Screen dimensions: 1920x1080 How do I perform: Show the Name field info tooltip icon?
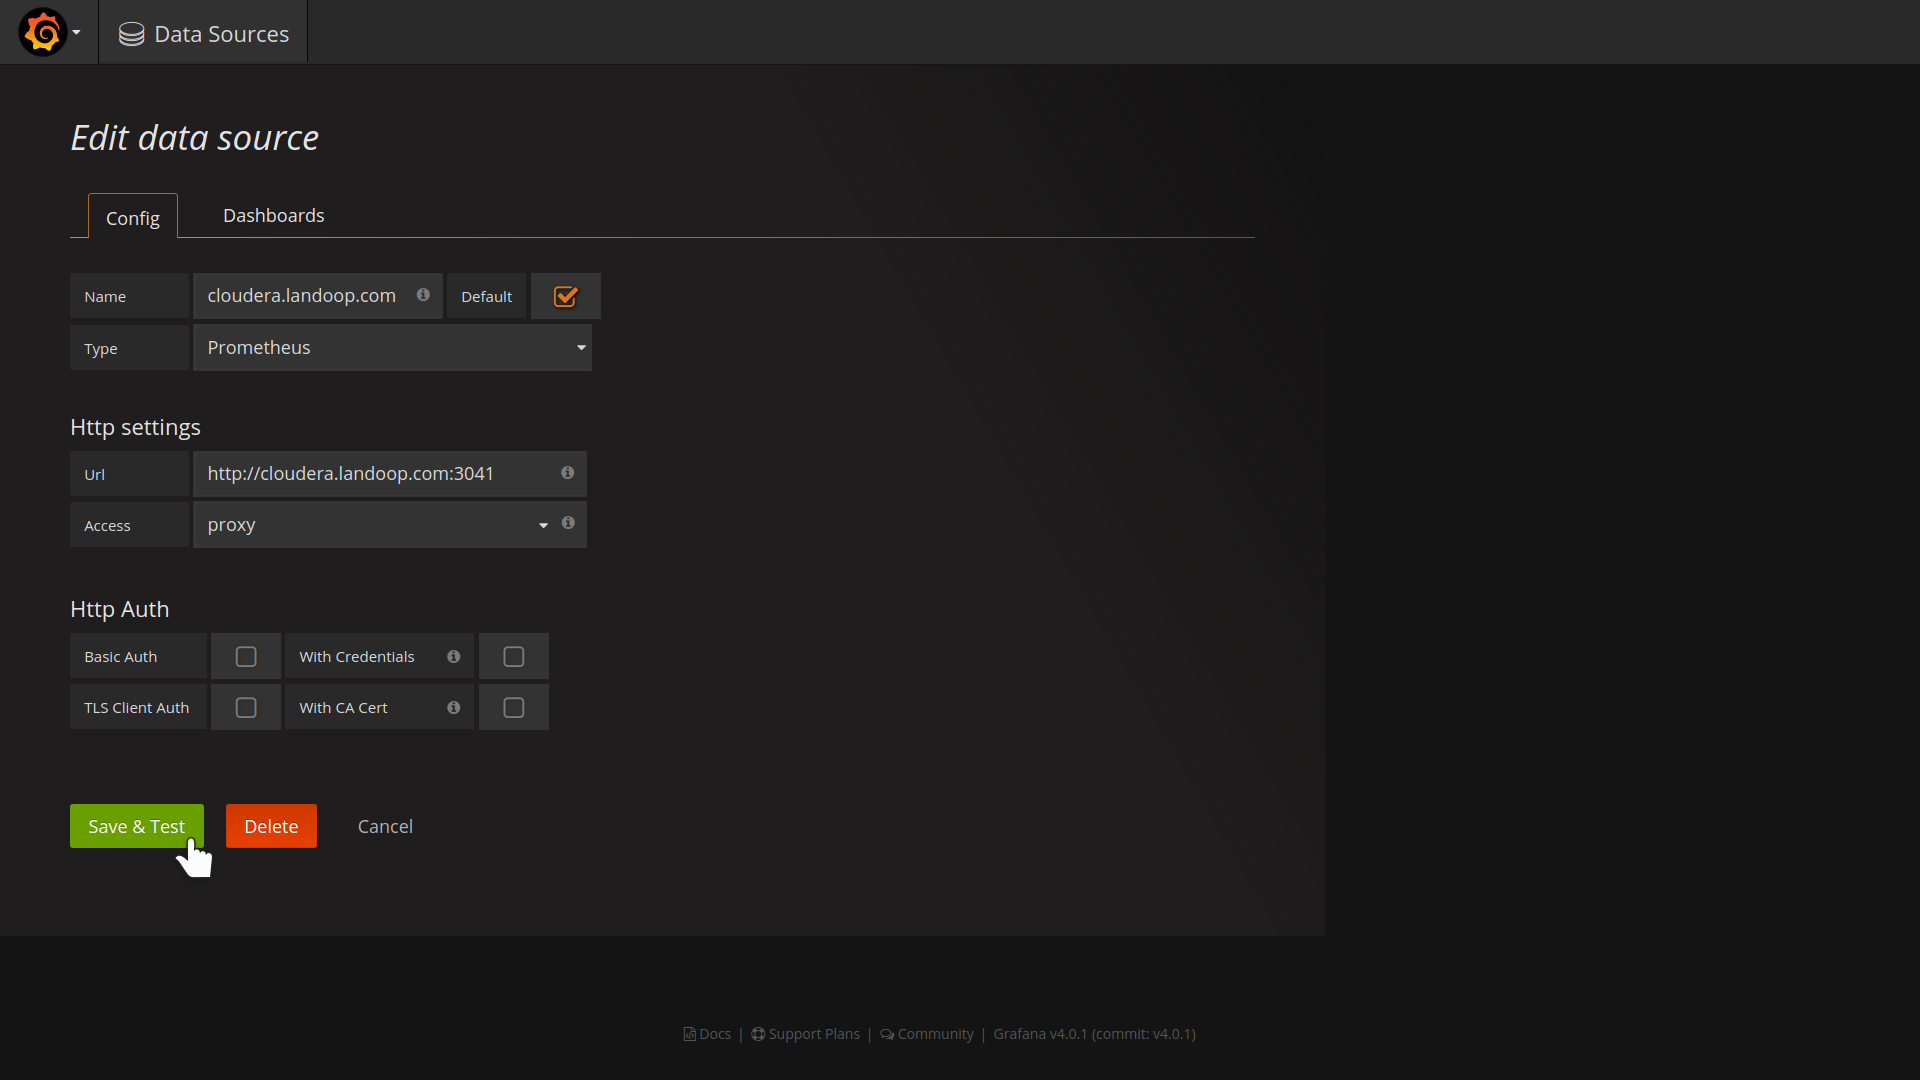point(423,295)
